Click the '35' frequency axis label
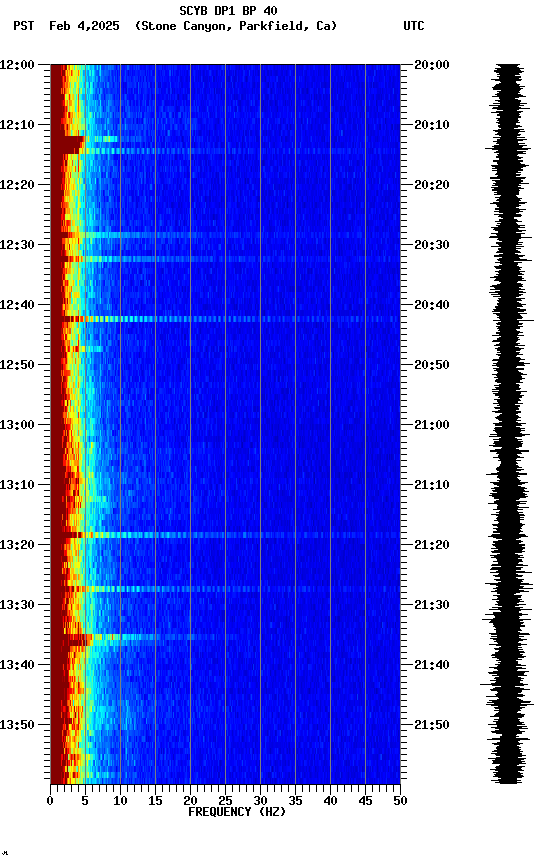Image resolution: width=552 pixels, height=864 pixels. pos(295,801)
